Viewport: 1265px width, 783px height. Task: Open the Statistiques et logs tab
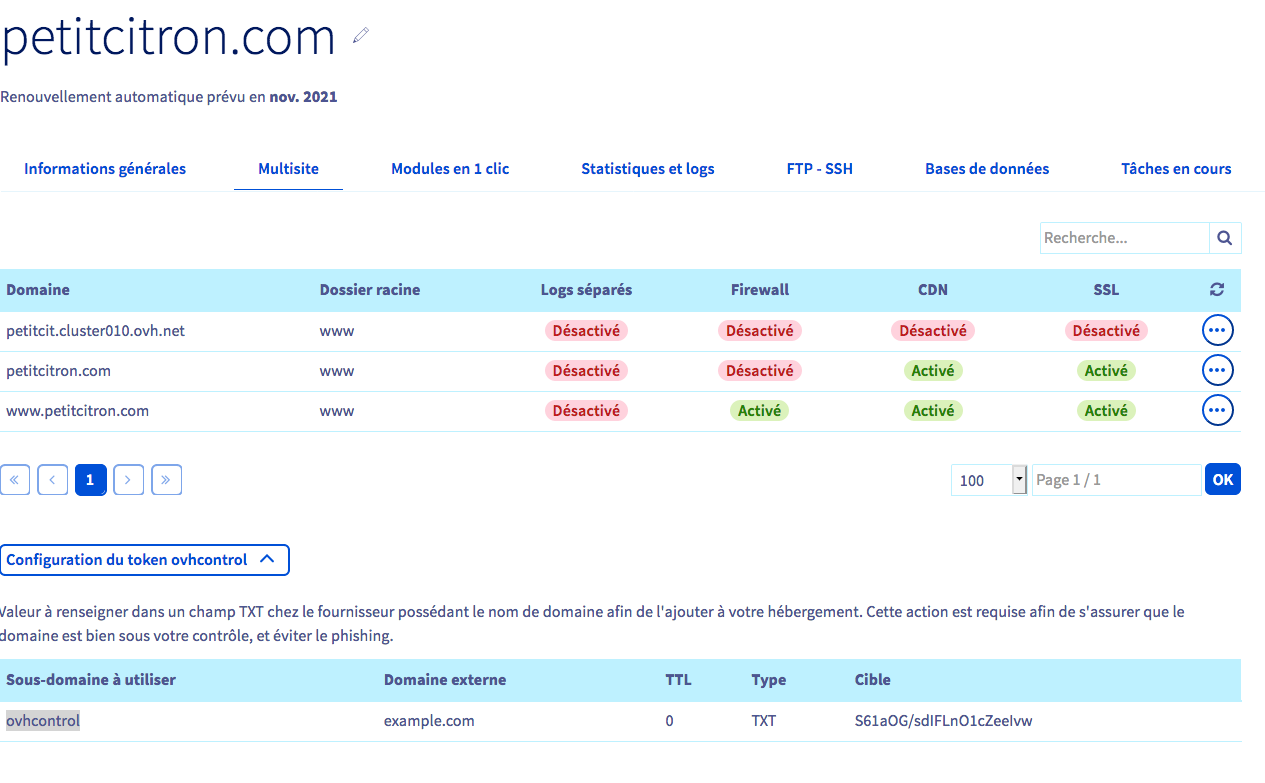[x=648, y=169]
